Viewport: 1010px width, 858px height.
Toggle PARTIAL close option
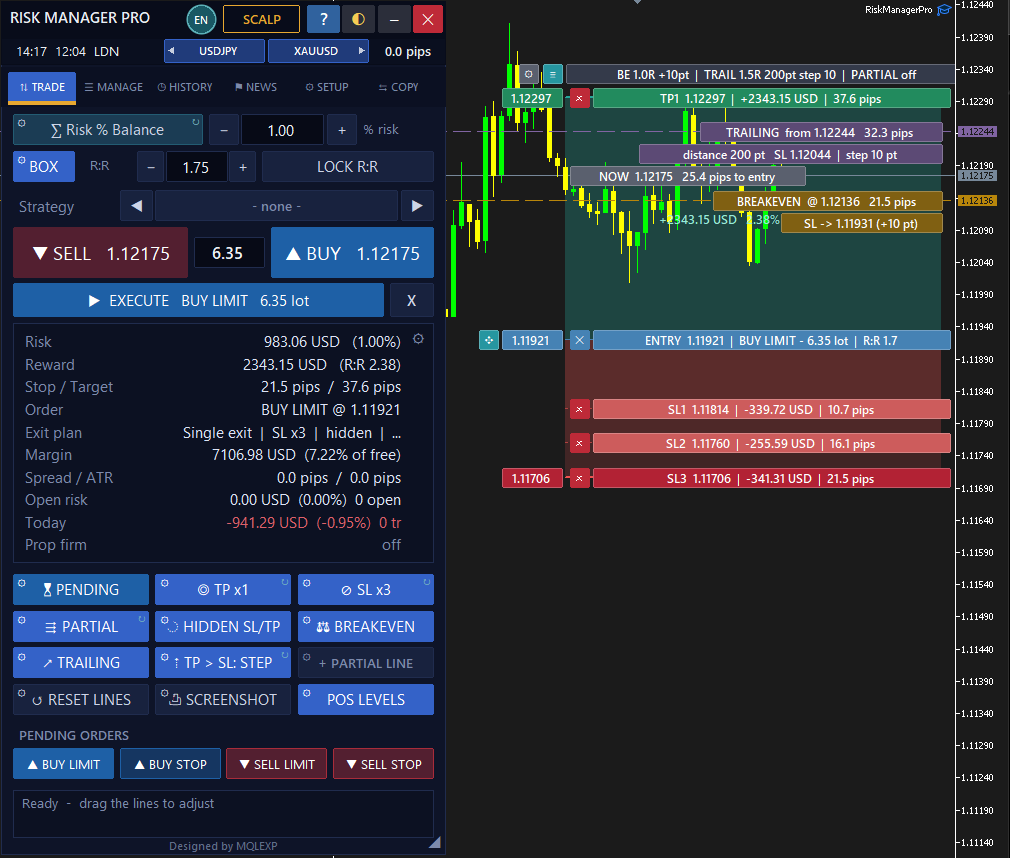[81, 627]
